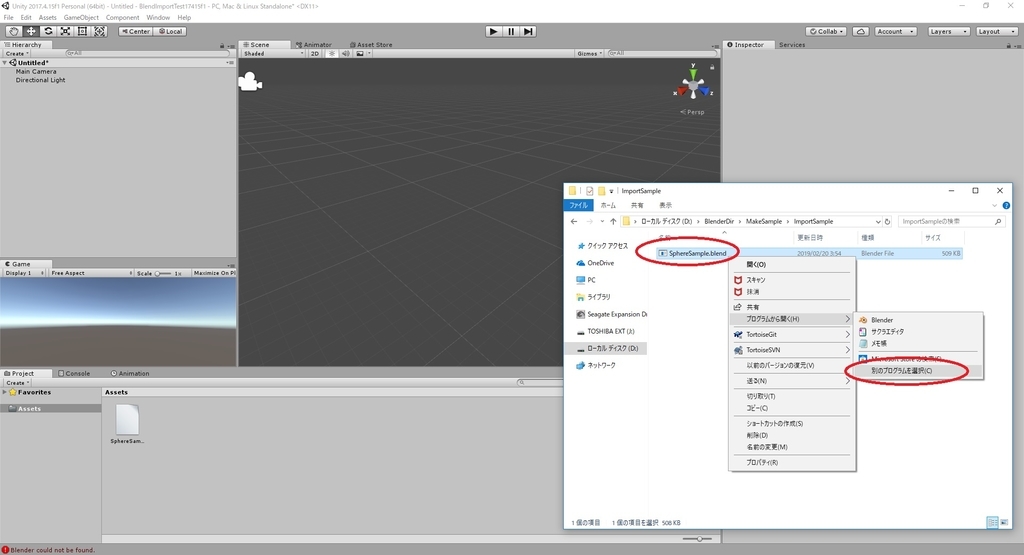Adjust the Game view Scale slider
Viewport: 1024px width, 555px height.
pyautogui.click(x=163, y=274)
